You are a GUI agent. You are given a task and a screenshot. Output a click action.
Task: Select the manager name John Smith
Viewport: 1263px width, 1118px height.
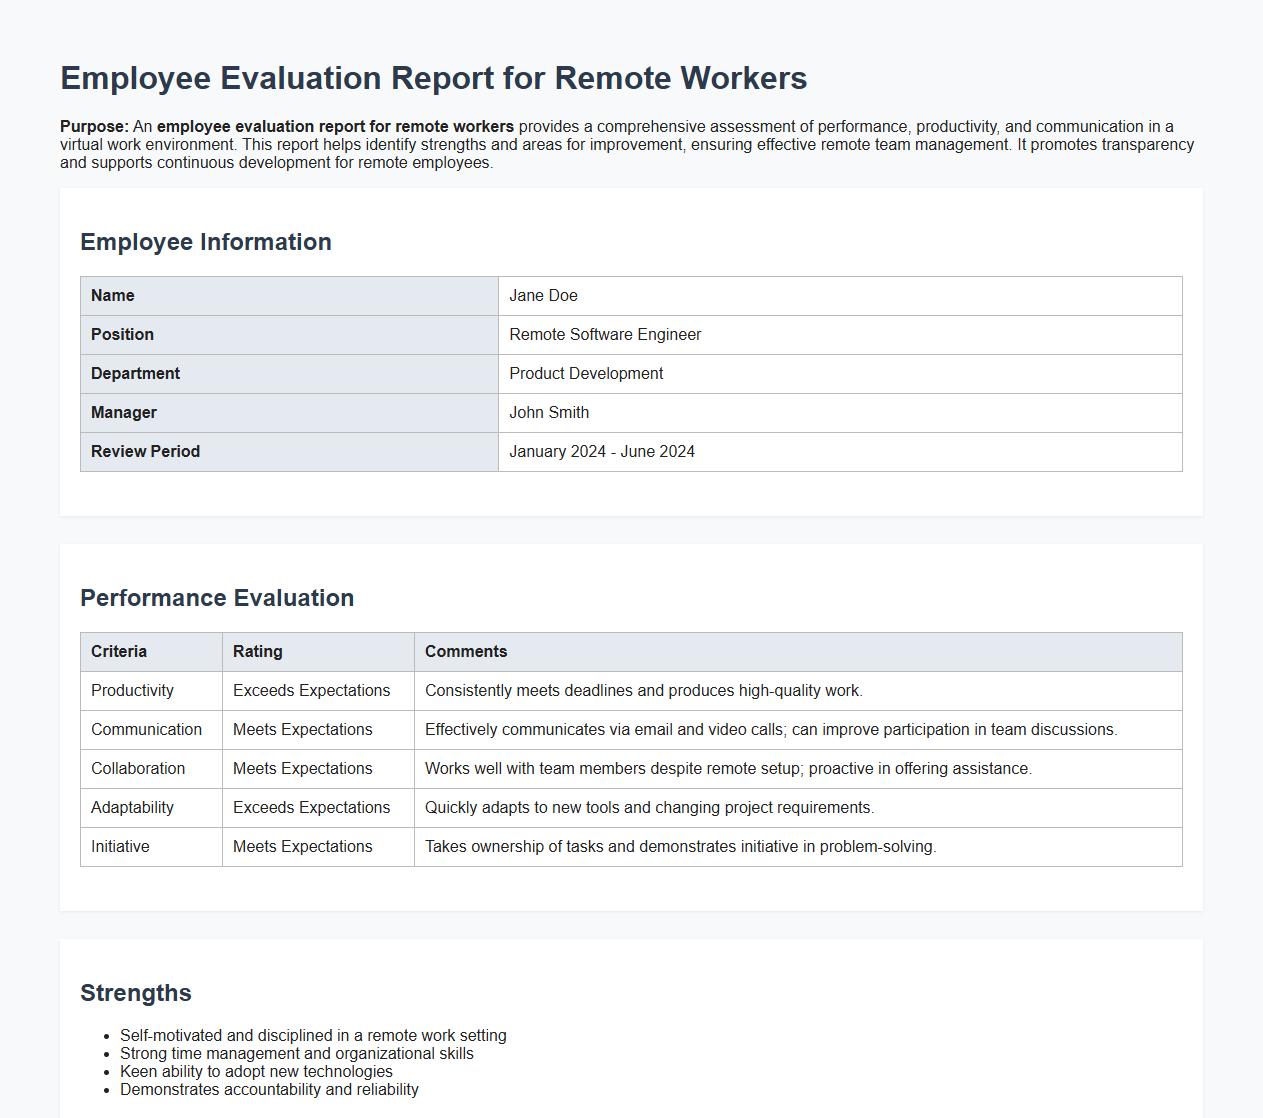(x=549, y=412)
